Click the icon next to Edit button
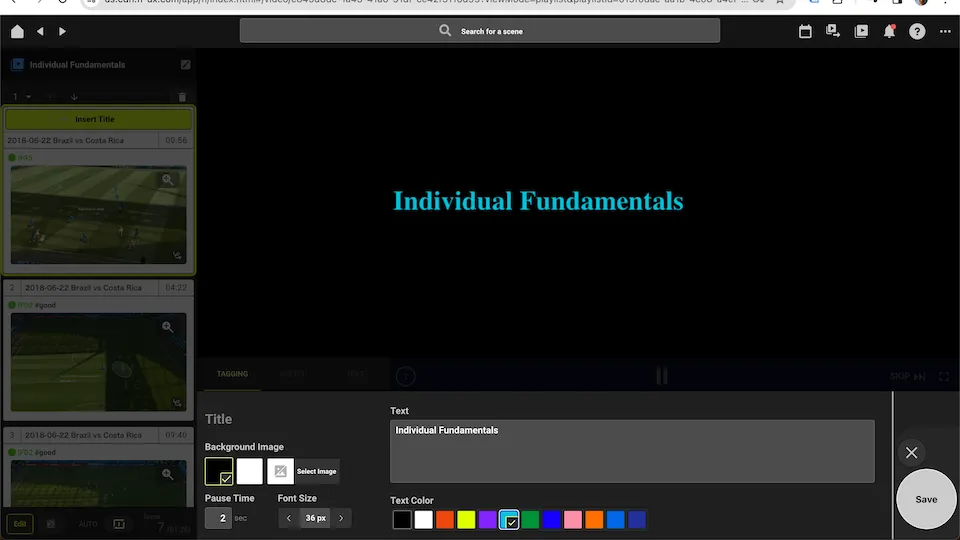Viewport: 960px width, 540px height. point(51,524)
